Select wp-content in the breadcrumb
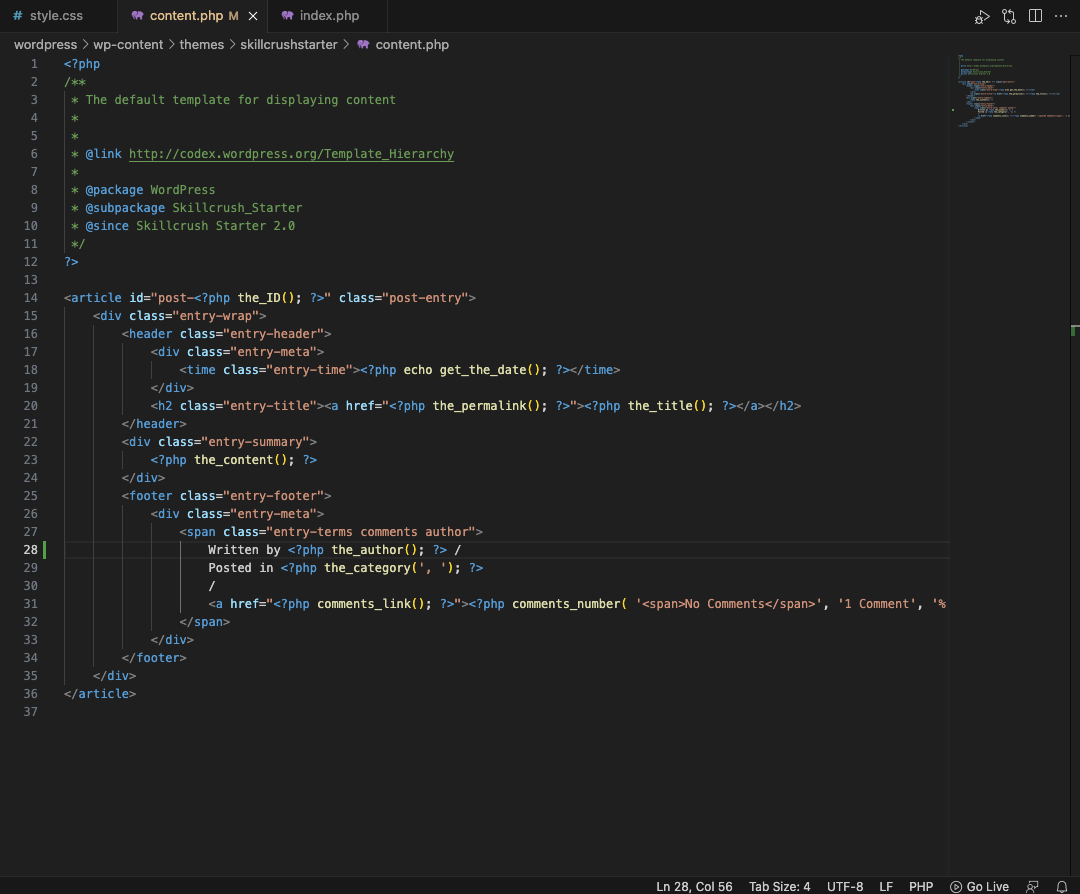This screenshot has width=1080, height=894. point(128,44)
